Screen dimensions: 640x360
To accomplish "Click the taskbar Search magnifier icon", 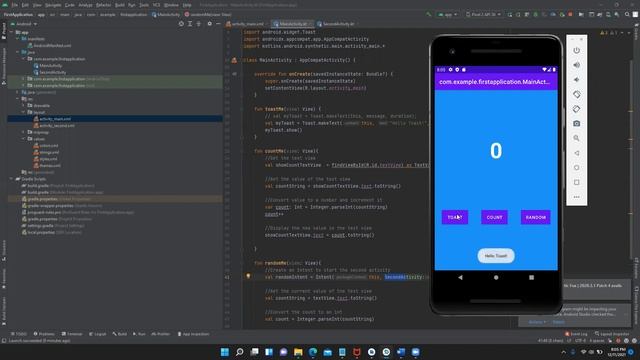I will click(240, 352).
